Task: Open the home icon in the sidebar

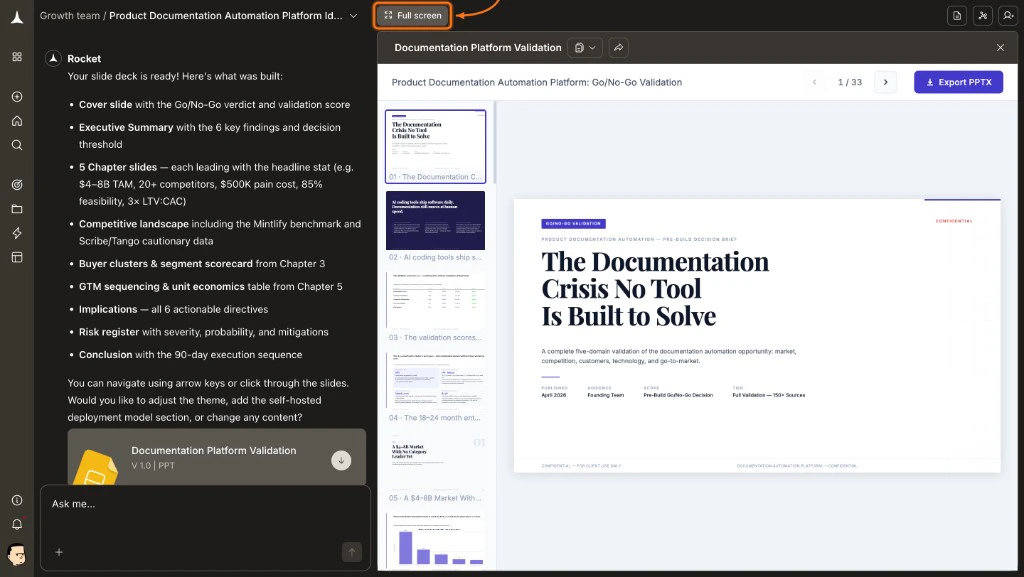Action: click(x=16, y=121)
